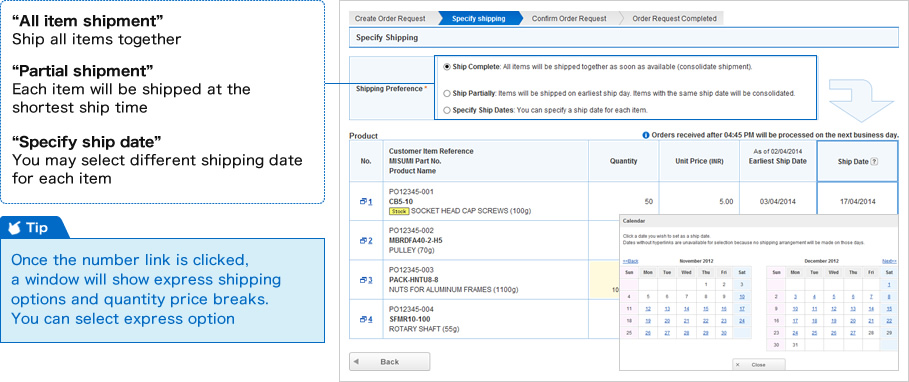
Task: Click part number MBRDFA40-2-H5
Action: (415, 241)
